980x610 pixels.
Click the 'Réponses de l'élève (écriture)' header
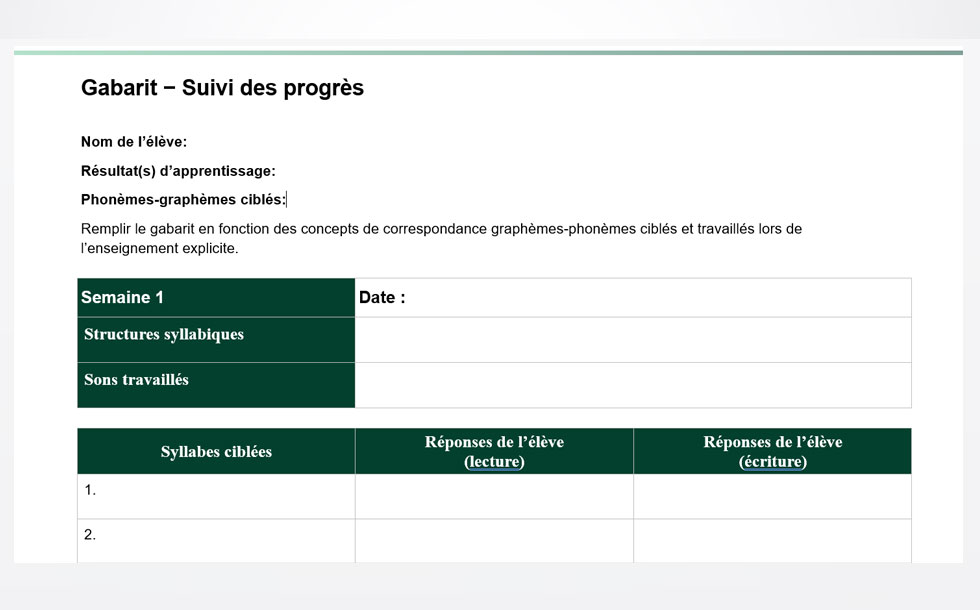[772, 451]
